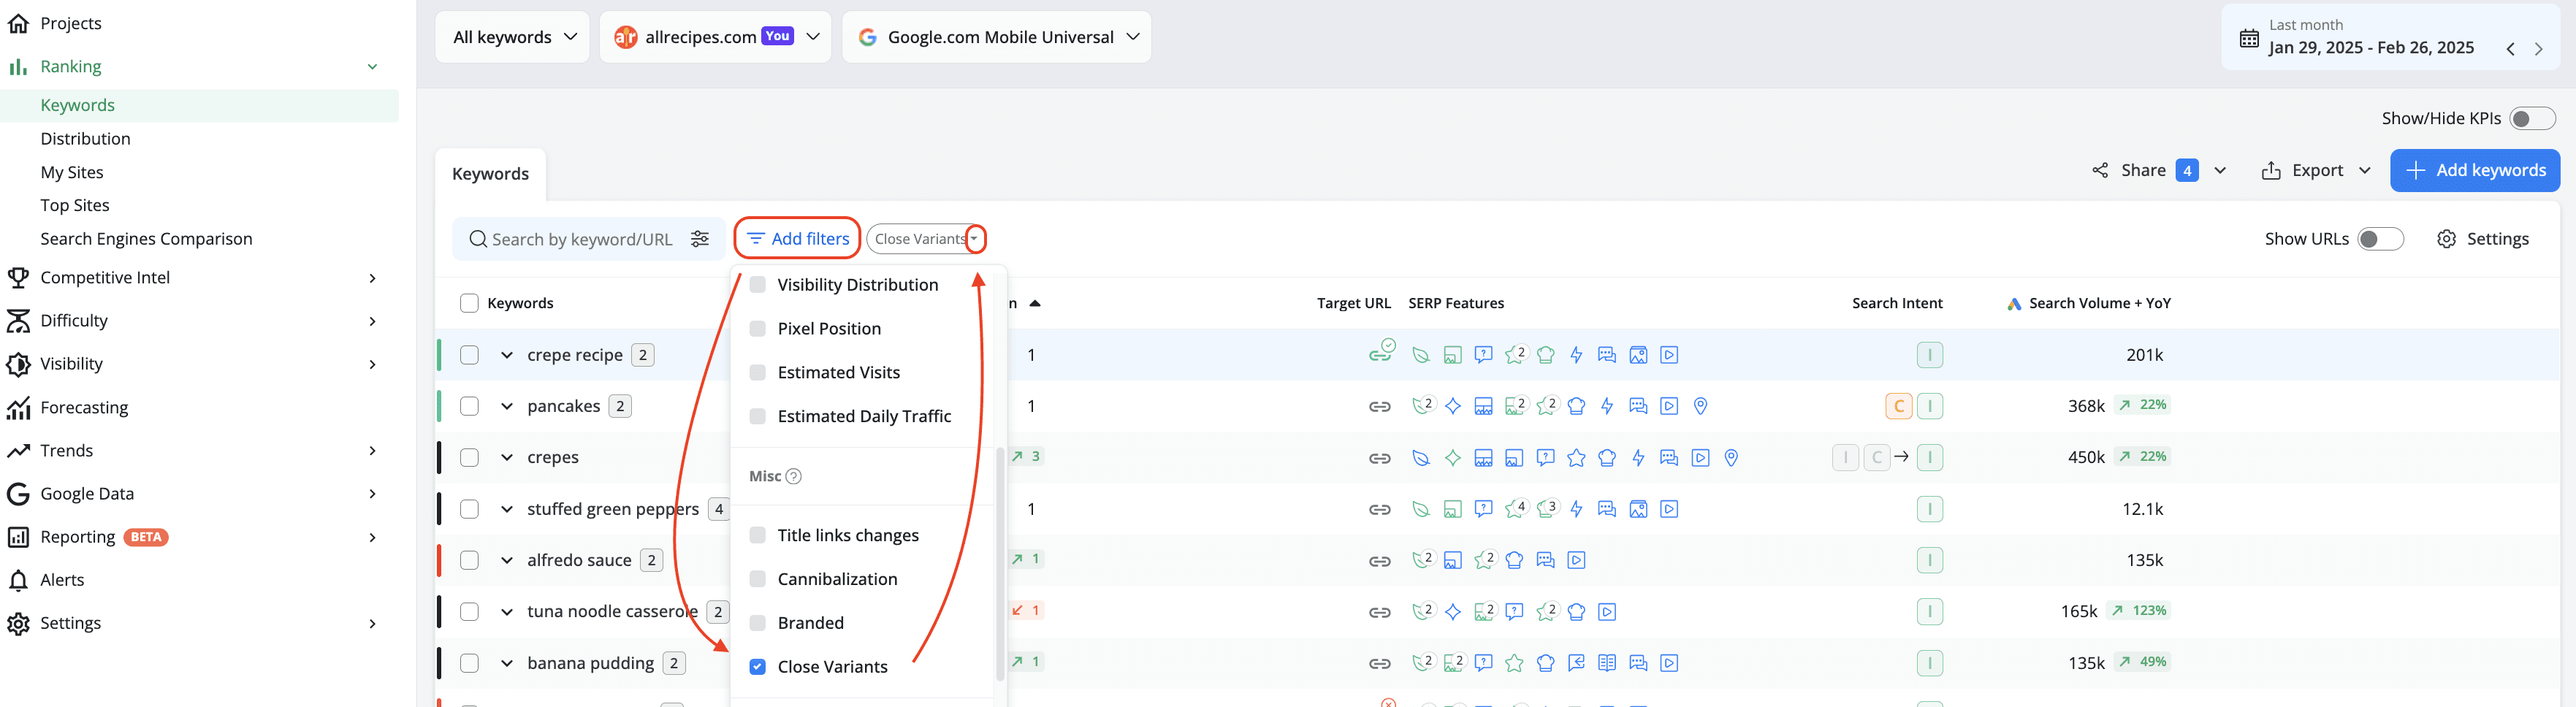Select all keywords header checkbox

tap(469, 303)
